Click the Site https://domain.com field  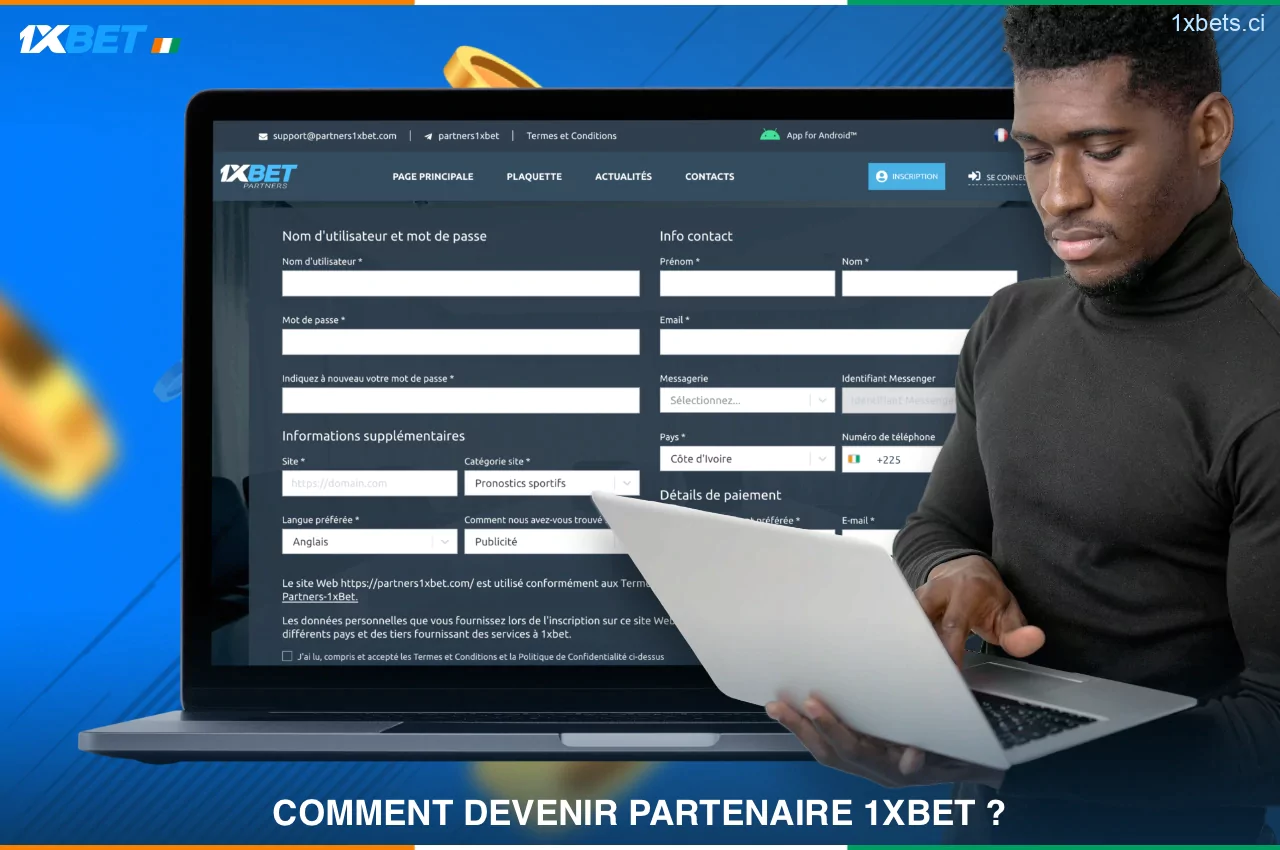(370, 483)
